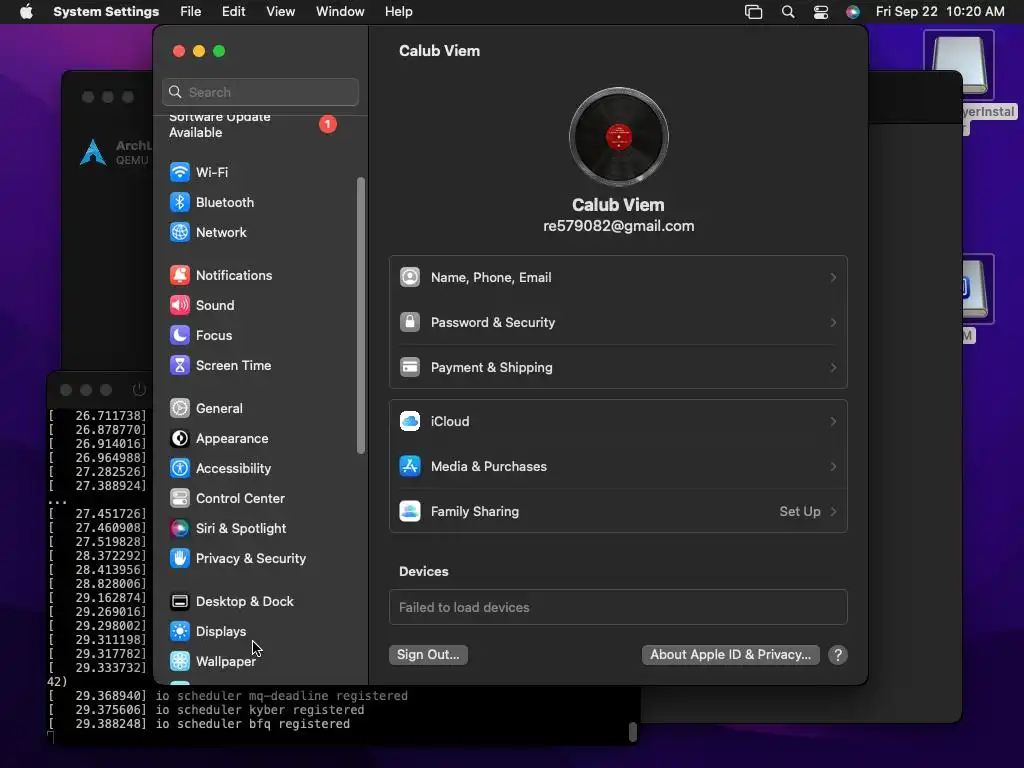Open the System Settings app menu
The width and height of the screenshot is (1024, 768).
click(106, 12)
